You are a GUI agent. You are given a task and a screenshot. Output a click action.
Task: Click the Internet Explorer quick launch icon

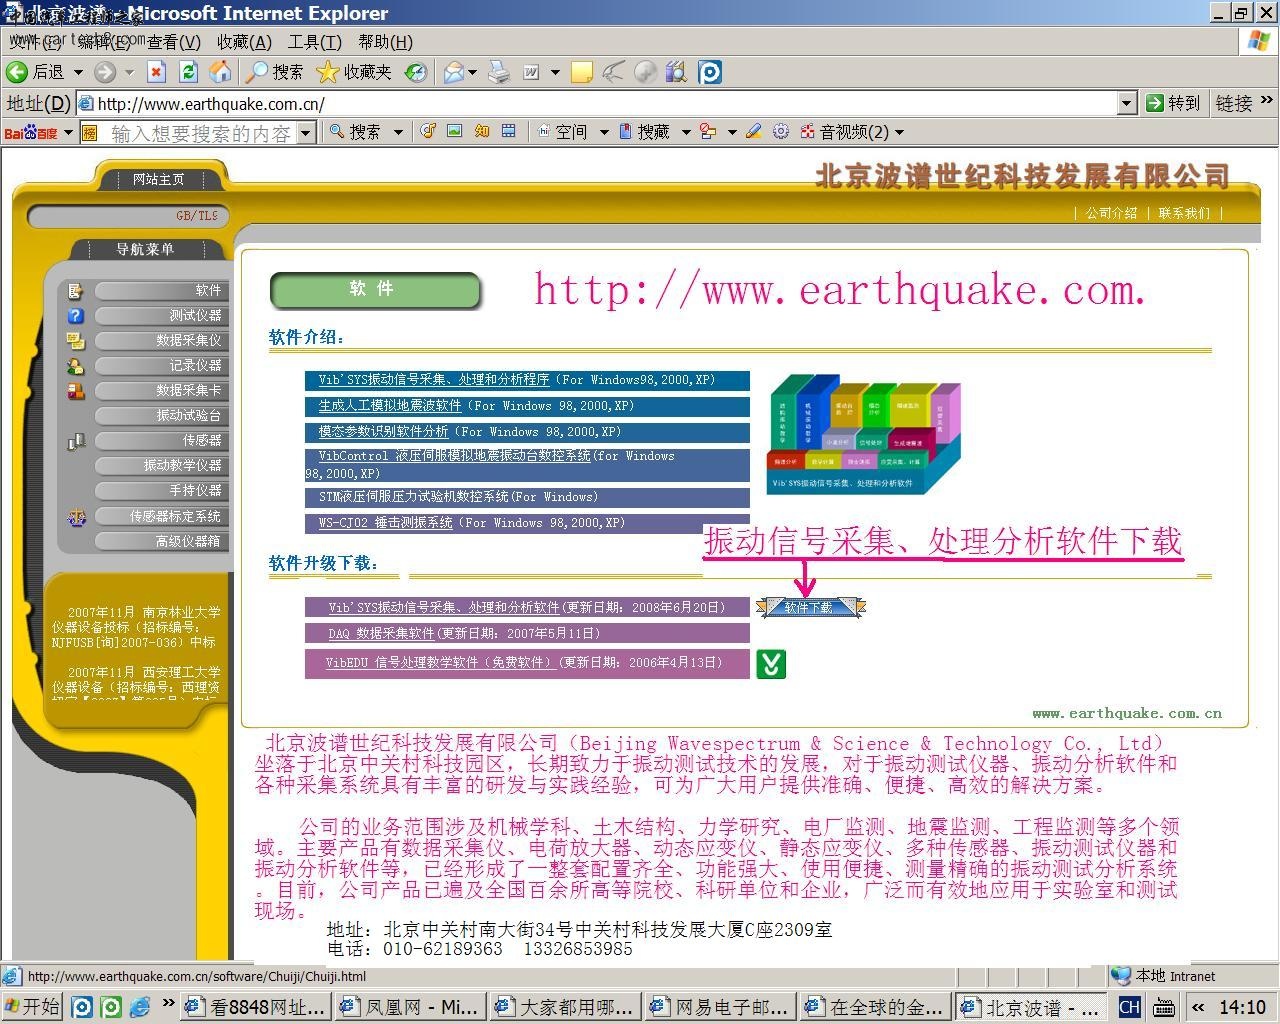pos(140,1006)
